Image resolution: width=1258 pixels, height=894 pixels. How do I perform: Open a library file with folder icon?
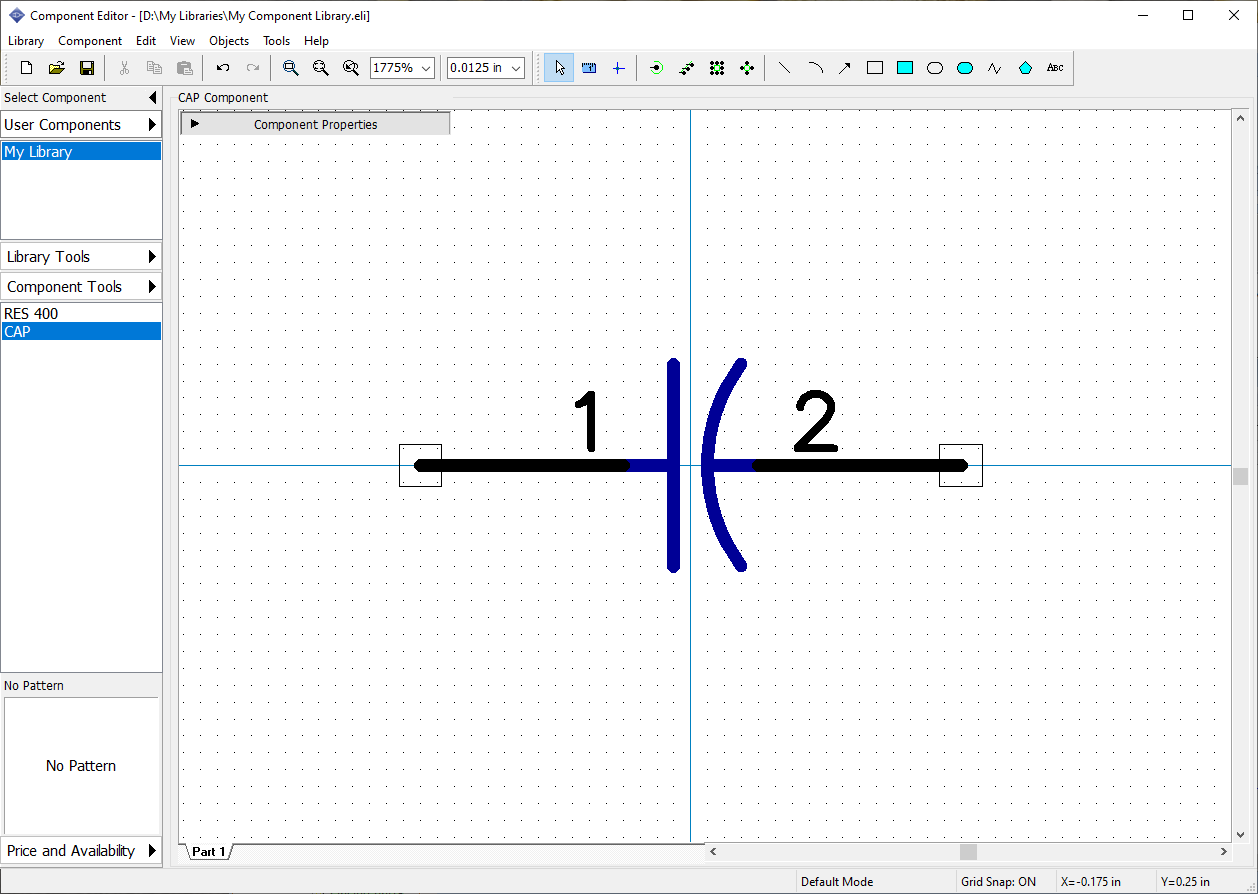[x=57, y=68]
